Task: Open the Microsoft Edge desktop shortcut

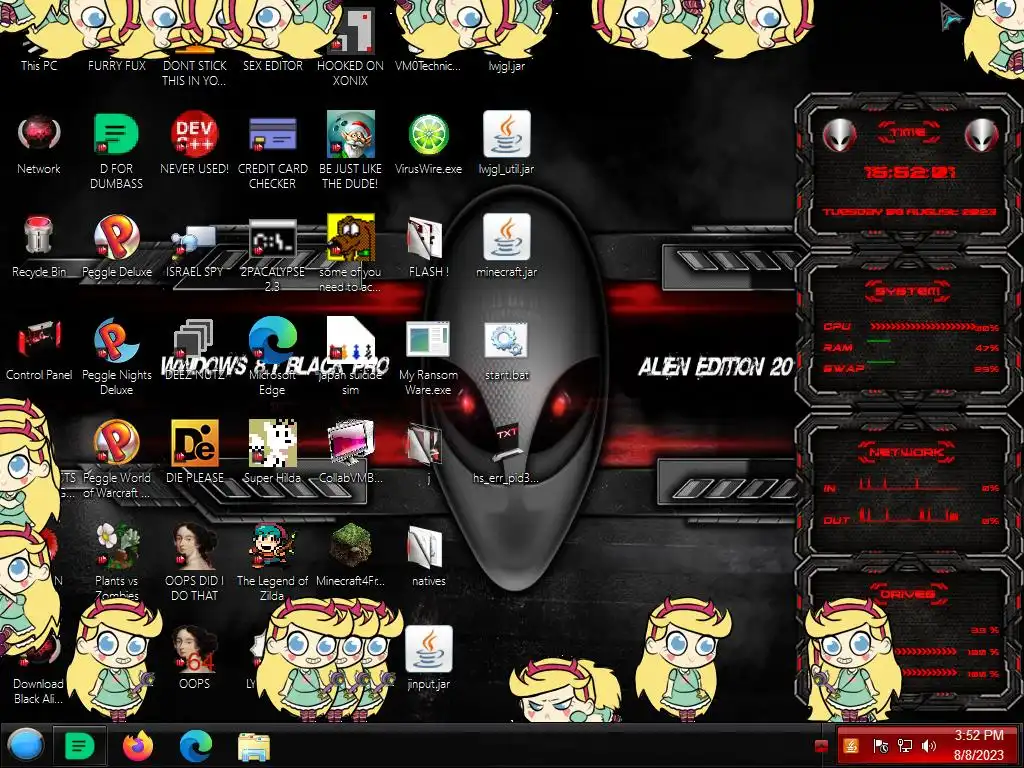Action: click(272, 340)
